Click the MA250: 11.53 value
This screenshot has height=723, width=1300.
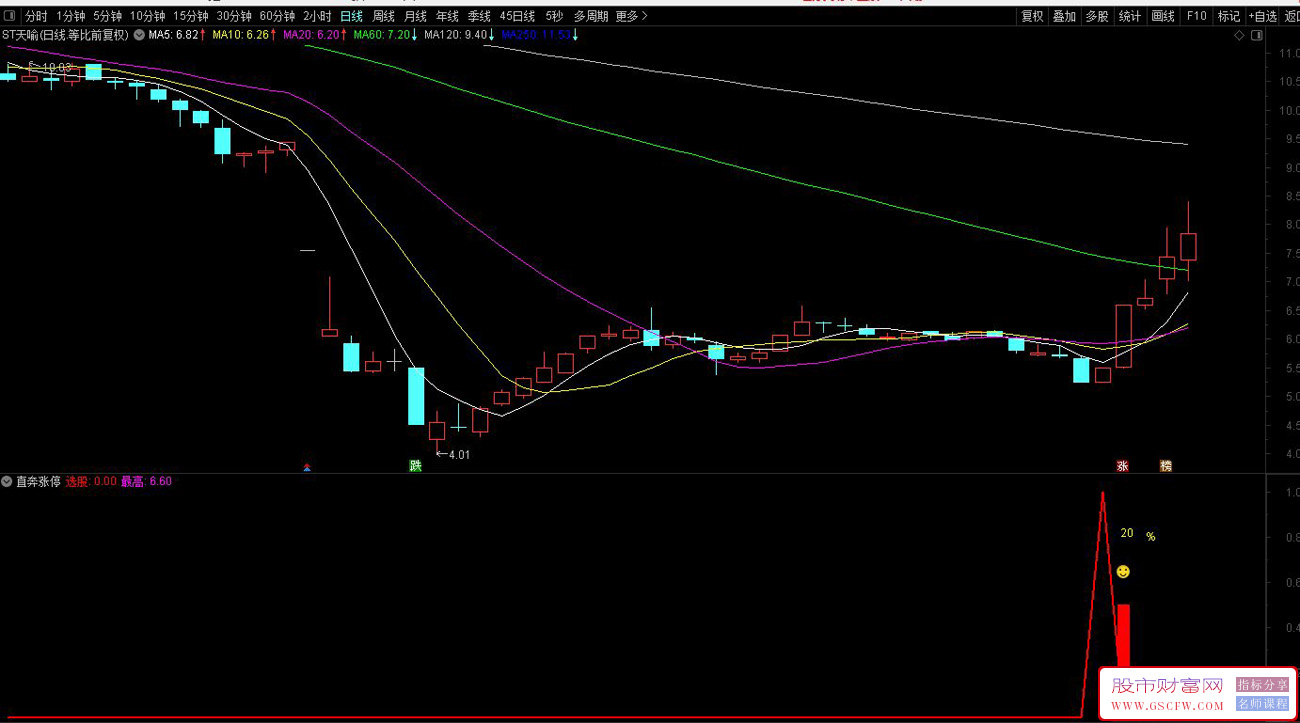pyautogui.click(x=539, y=35)
